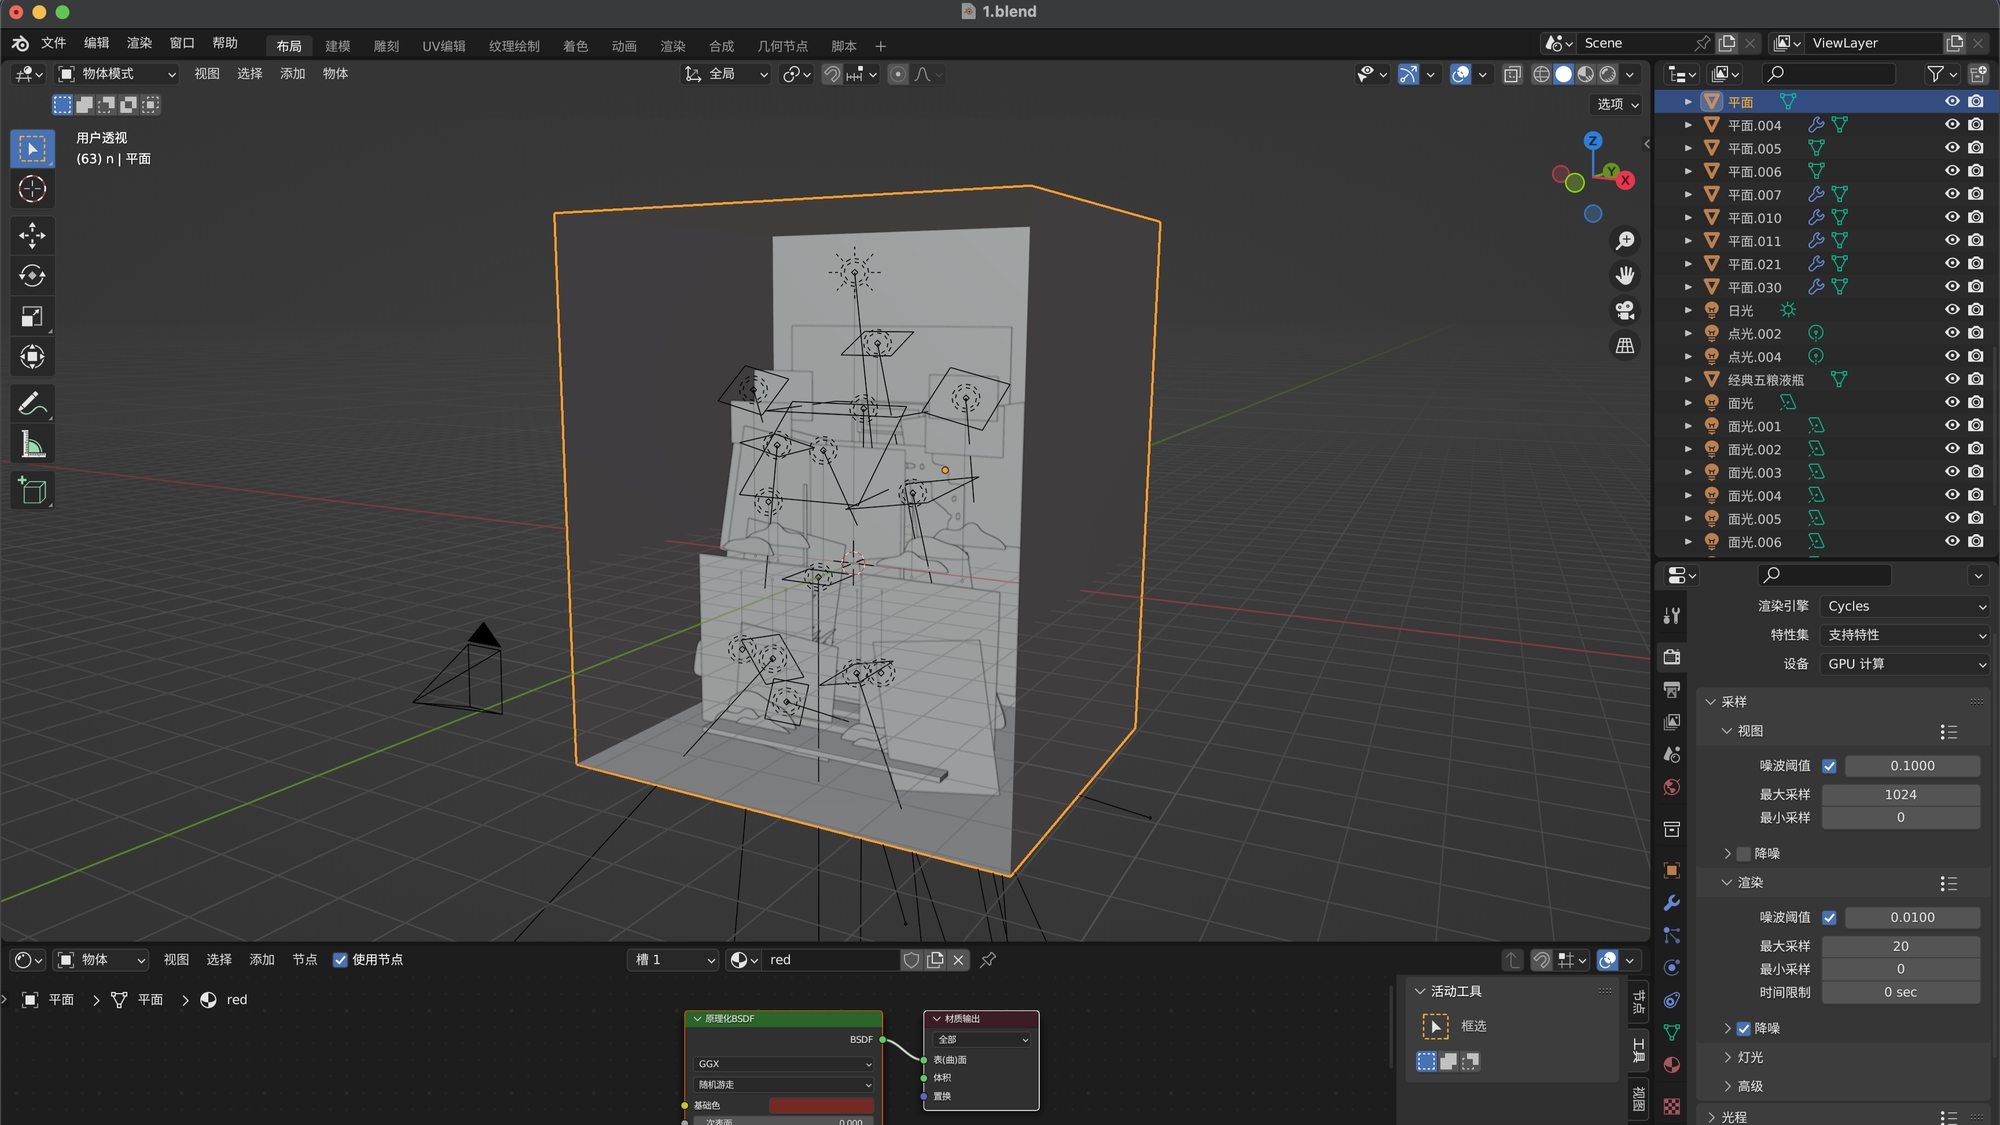This screenshot has width=2000, height=1125.
Task: Disable render camera icon for 面光.003
Action: tap(1976, 472)
